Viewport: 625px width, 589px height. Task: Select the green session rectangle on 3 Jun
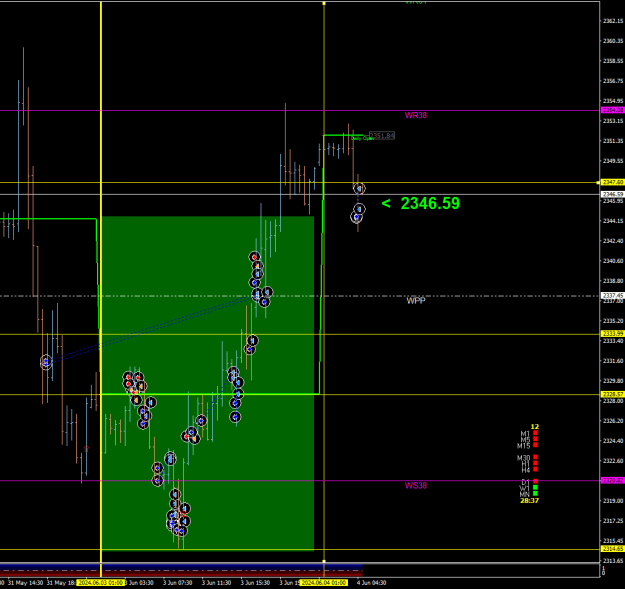tap(207, 383)
